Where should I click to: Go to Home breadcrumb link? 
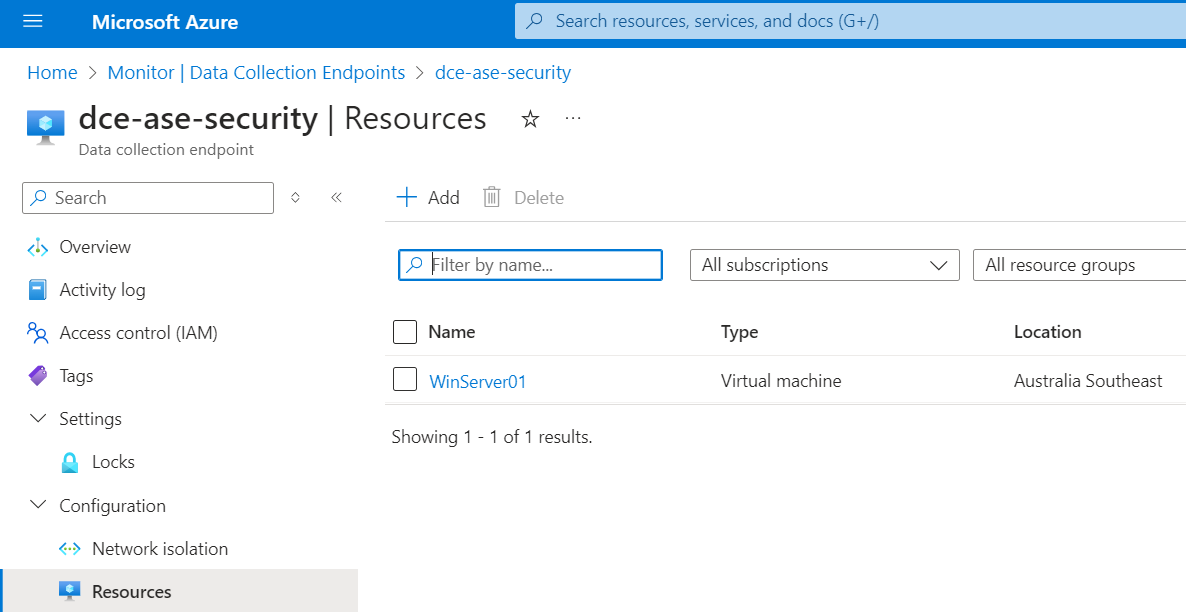click(52, 73)
